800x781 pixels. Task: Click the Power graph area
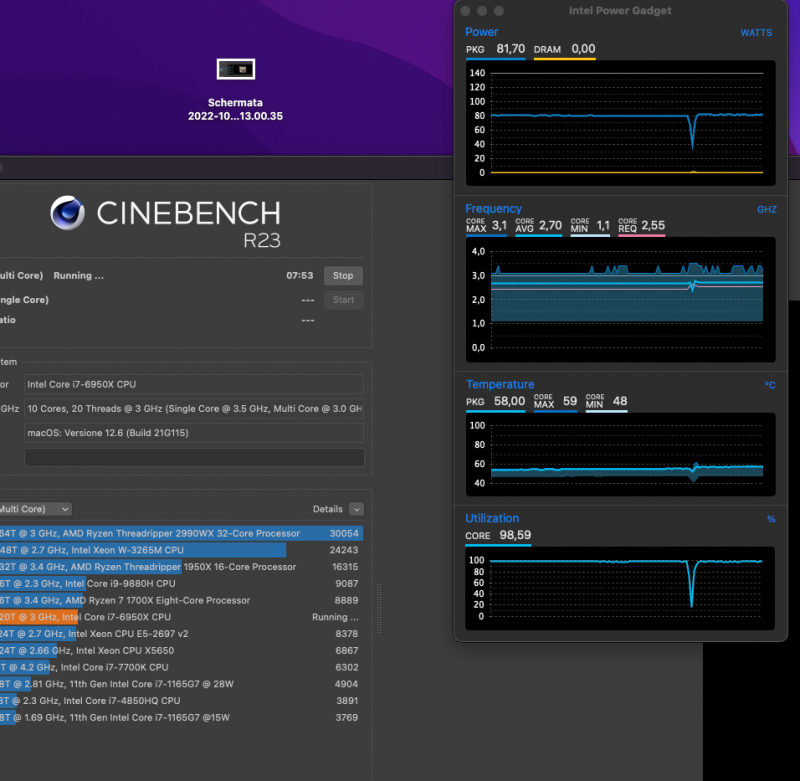[x=620, y=123]
